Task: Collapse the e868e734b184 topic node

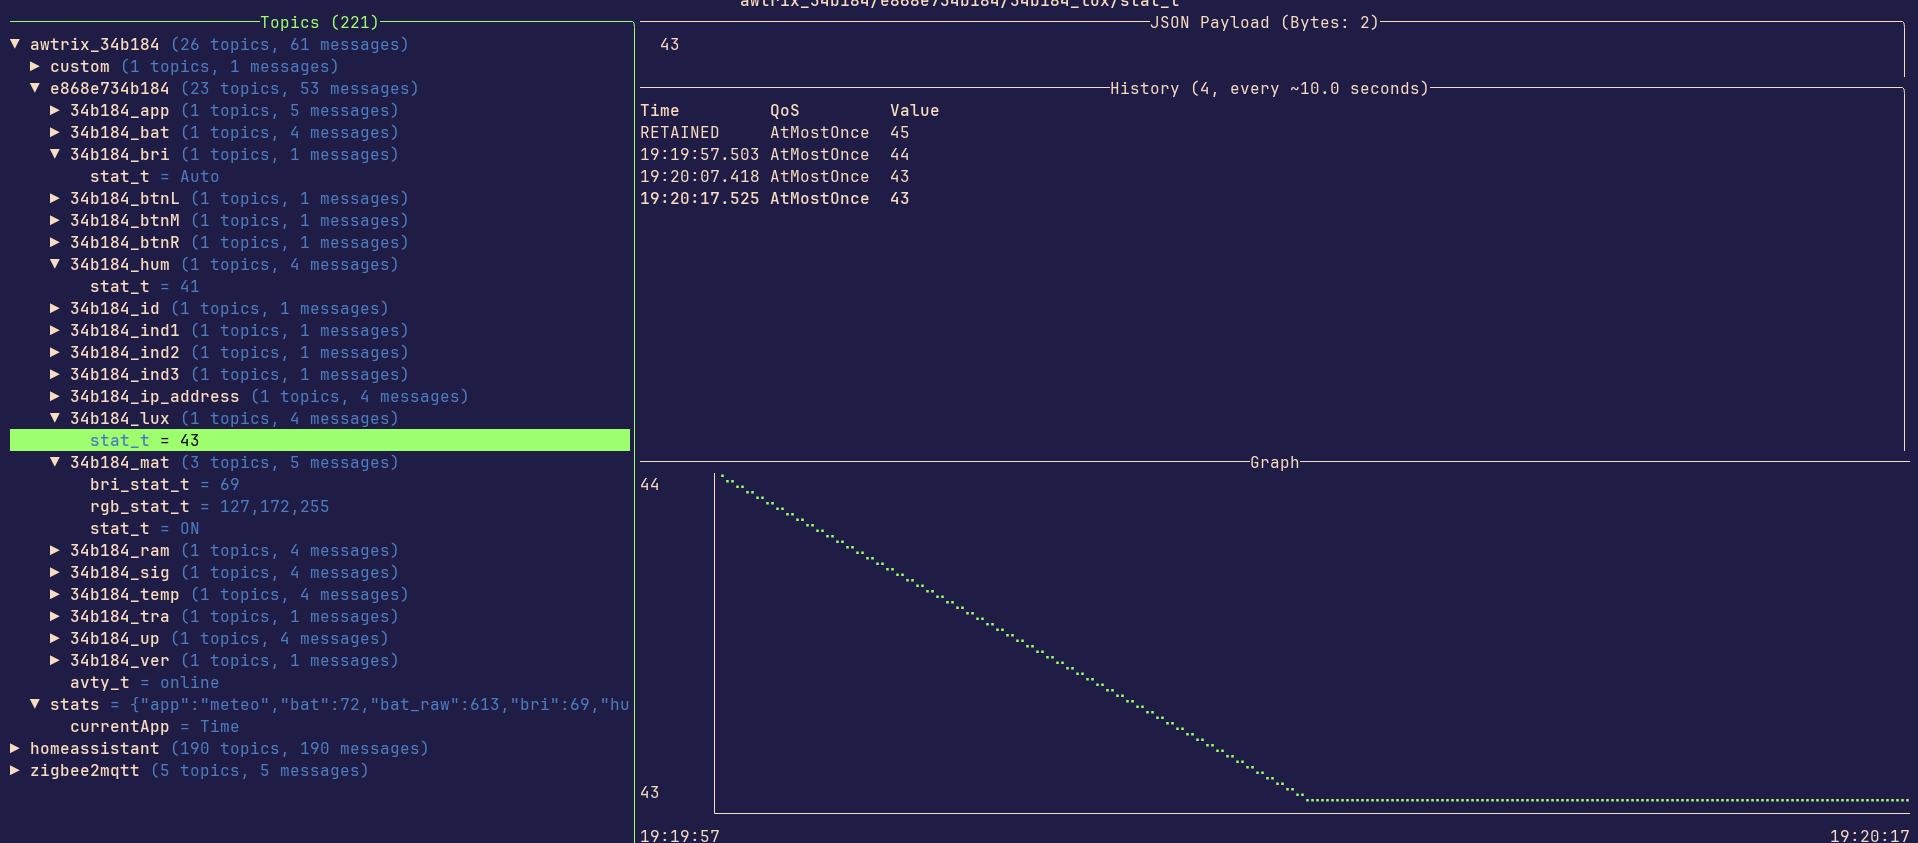Action: [35, 88]
